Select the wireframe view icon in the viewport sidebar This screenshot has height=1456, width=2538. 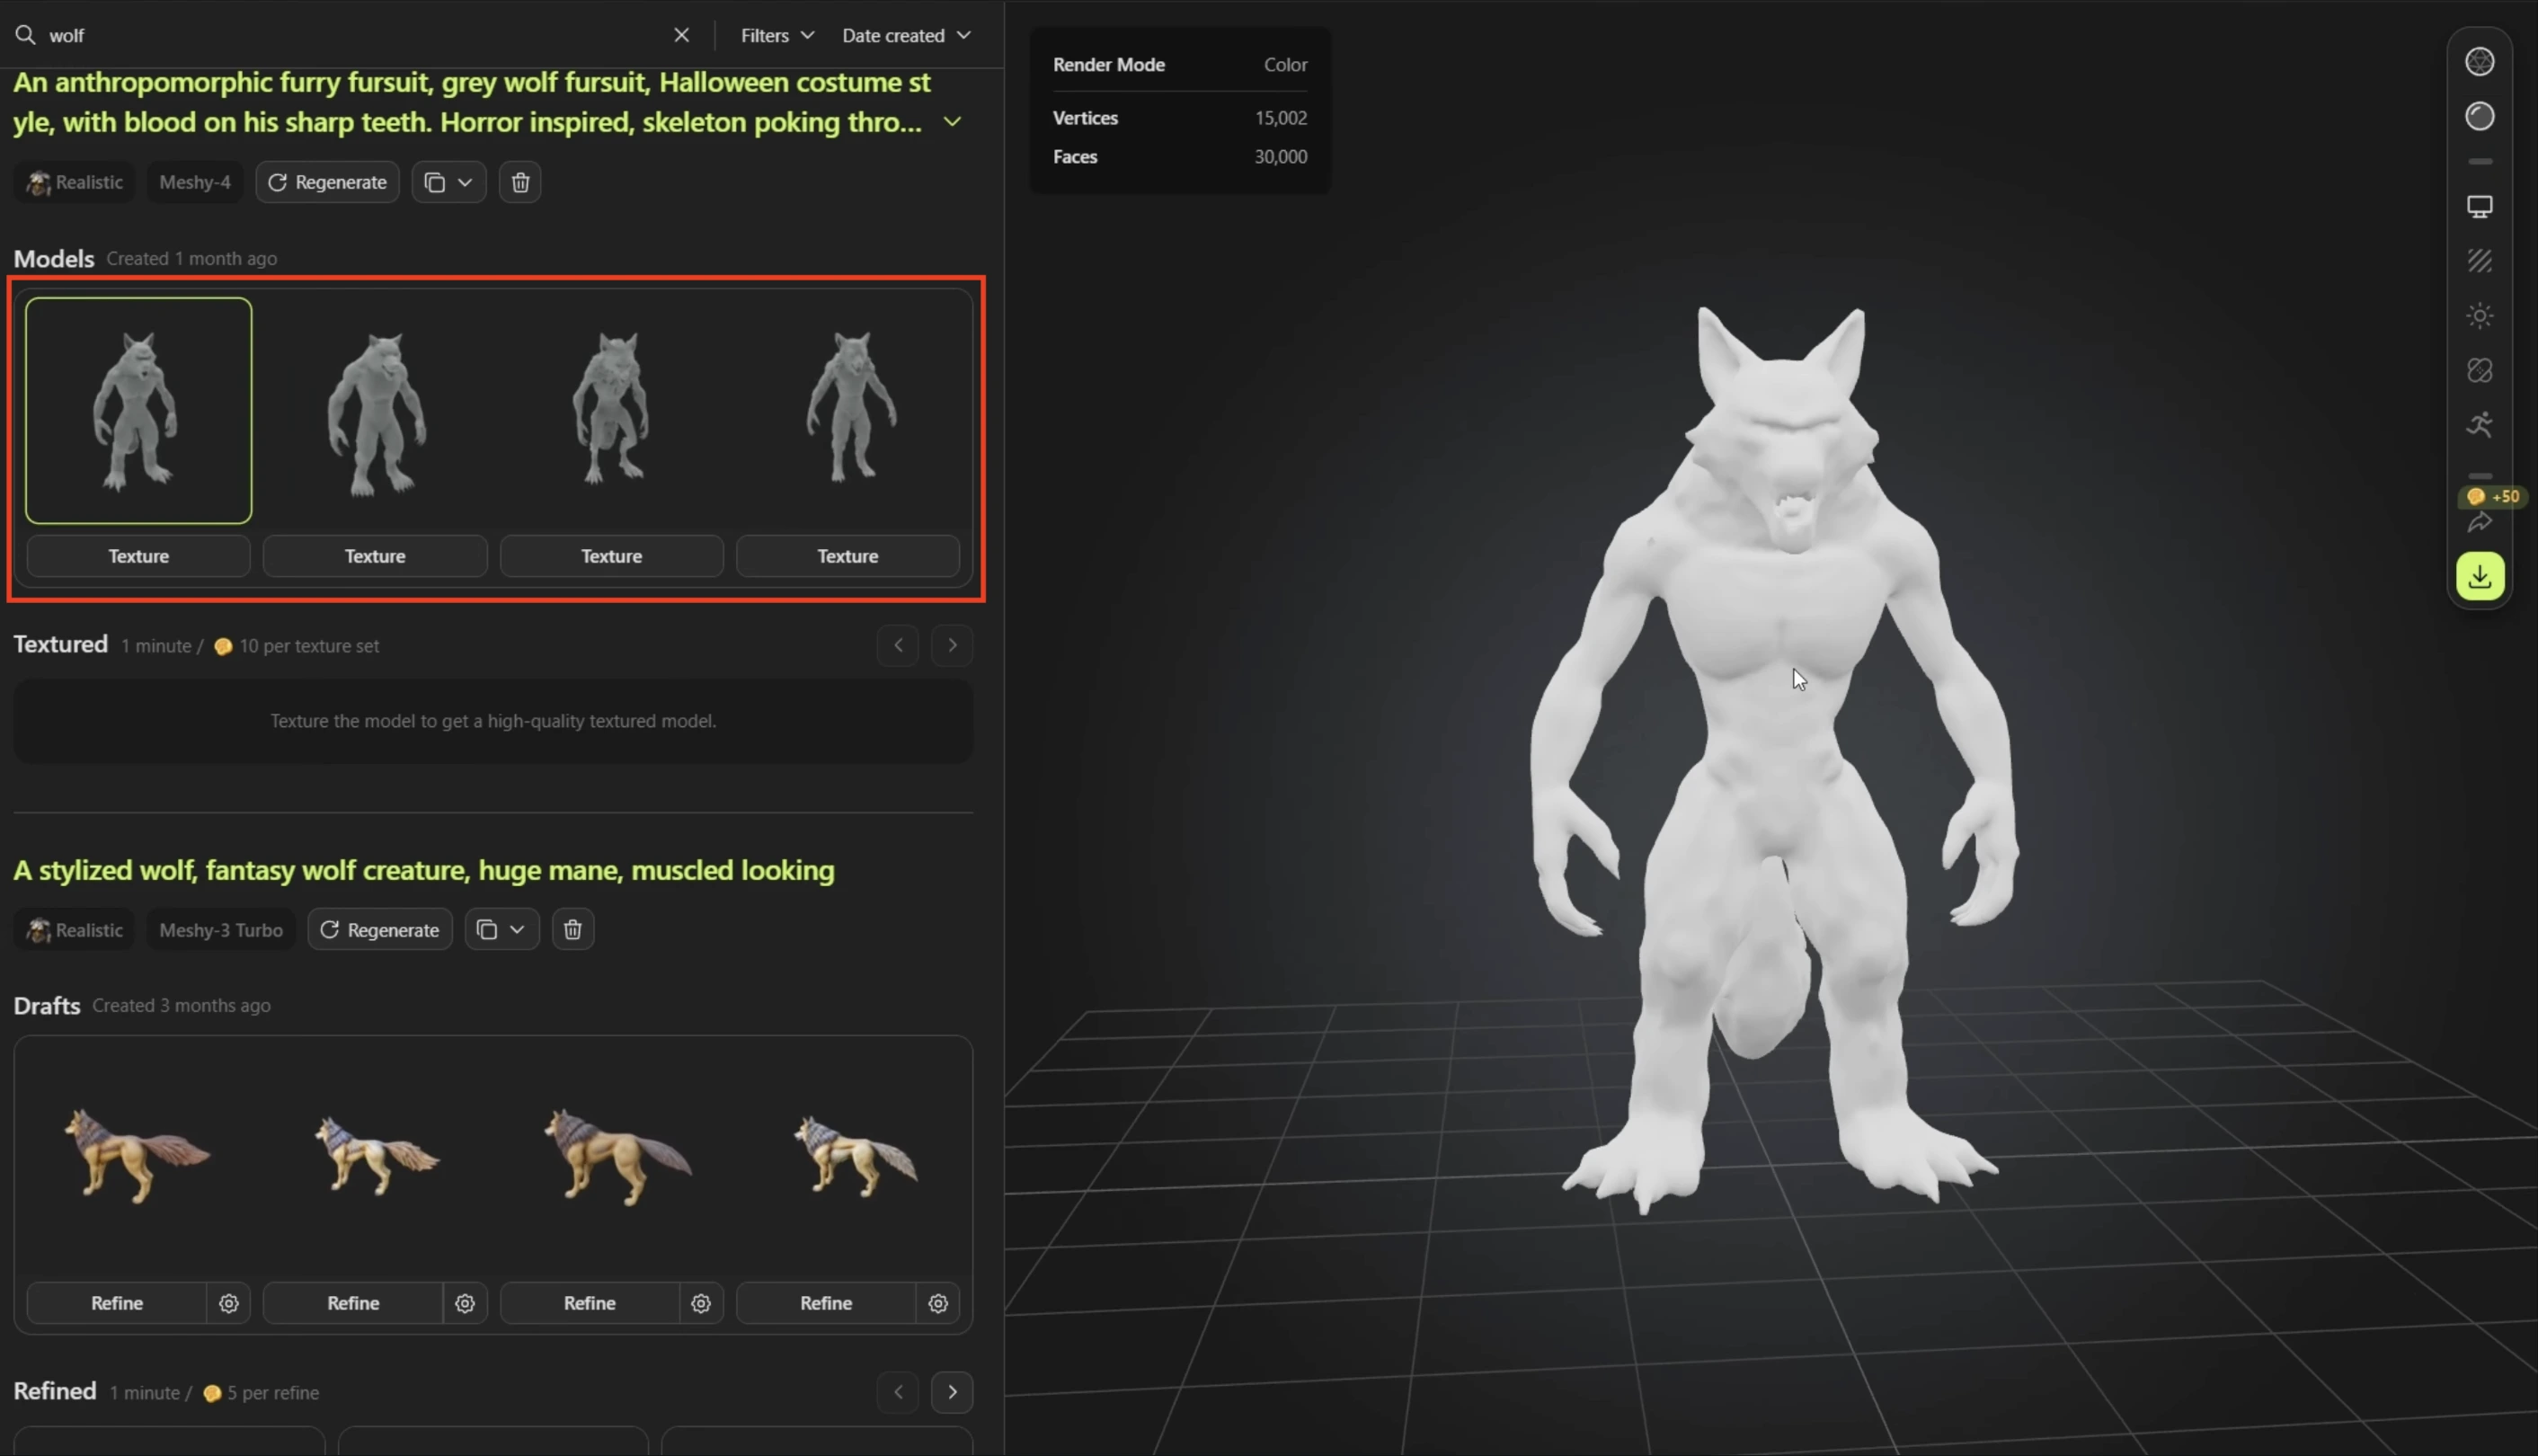tap(2480, 60)
